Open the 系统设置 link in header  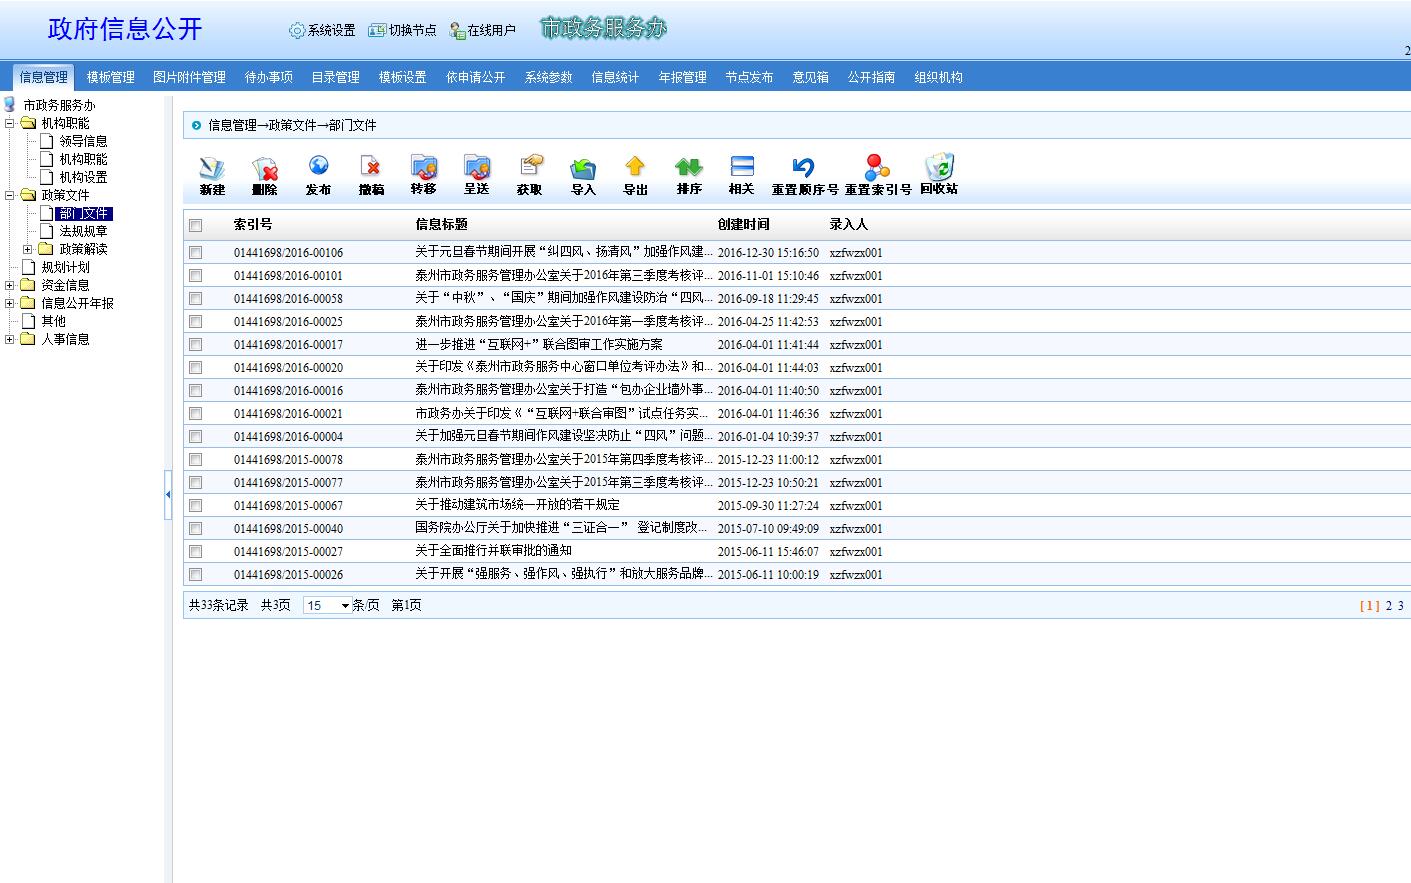(x=322, y=30)
